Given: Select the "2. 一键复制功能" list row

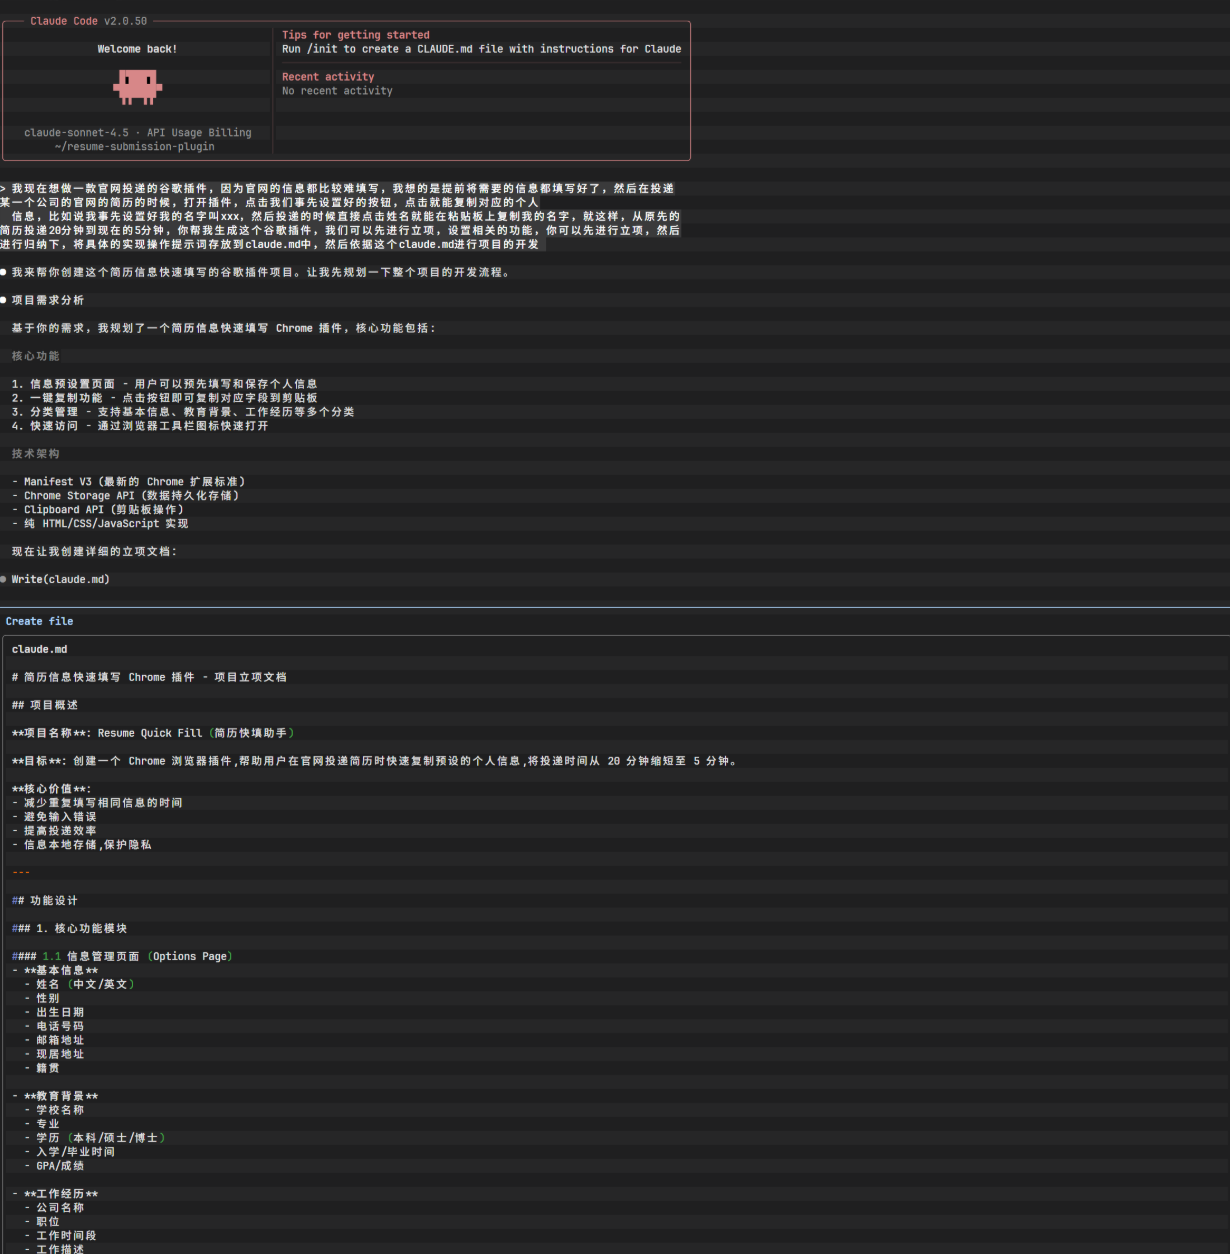Looking at the screenshot, I should tap(165, 398).
